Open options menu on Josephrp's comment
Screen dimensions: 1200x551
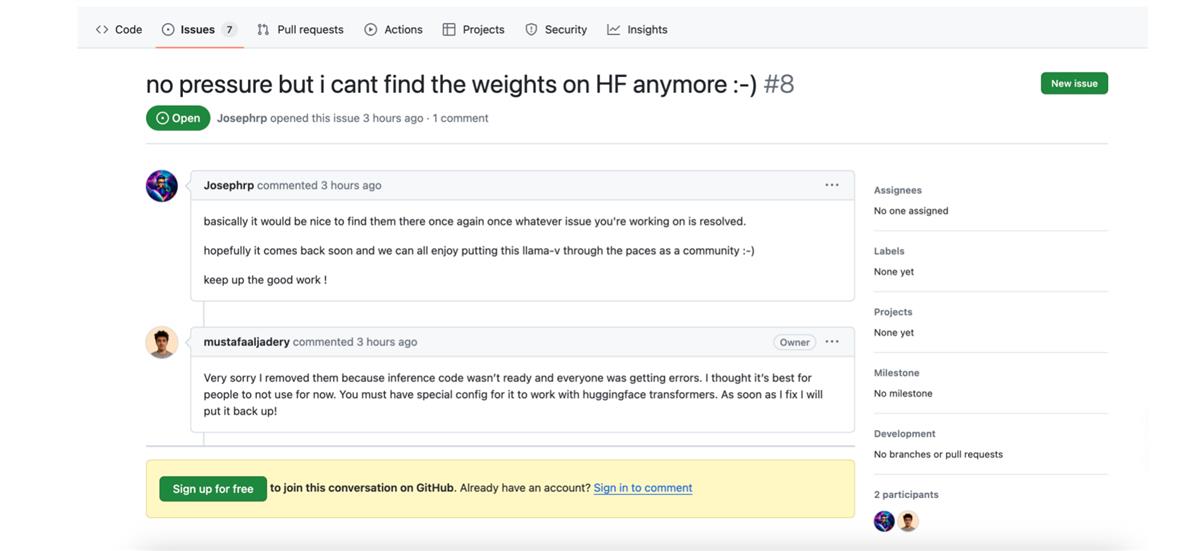click(832, 185)
